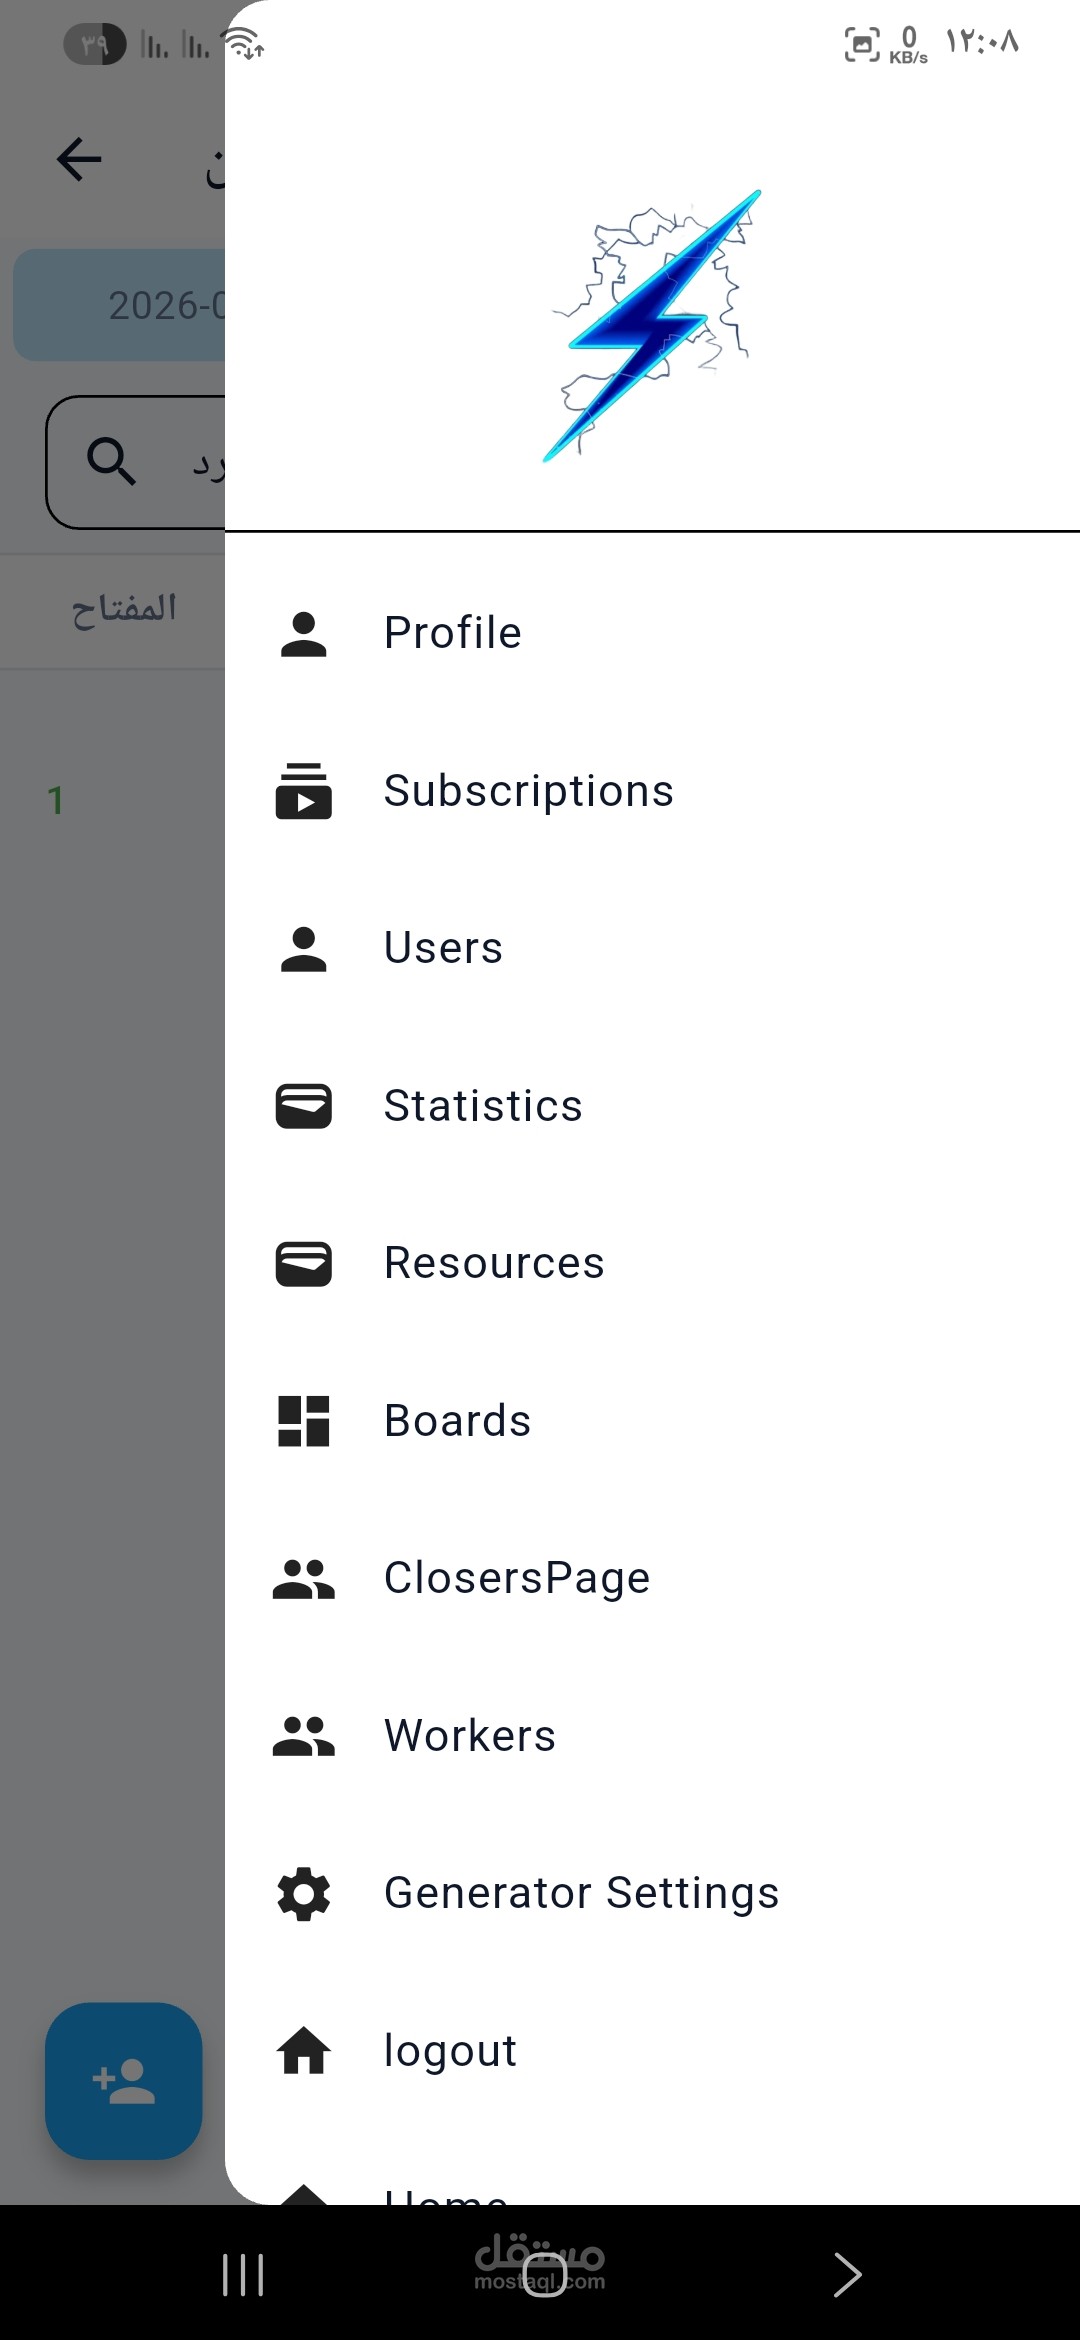The image size is (1080, 2340).
Task: Tap the blue date chip 2026
Action: pyautogui.click(x=120, y=305)
